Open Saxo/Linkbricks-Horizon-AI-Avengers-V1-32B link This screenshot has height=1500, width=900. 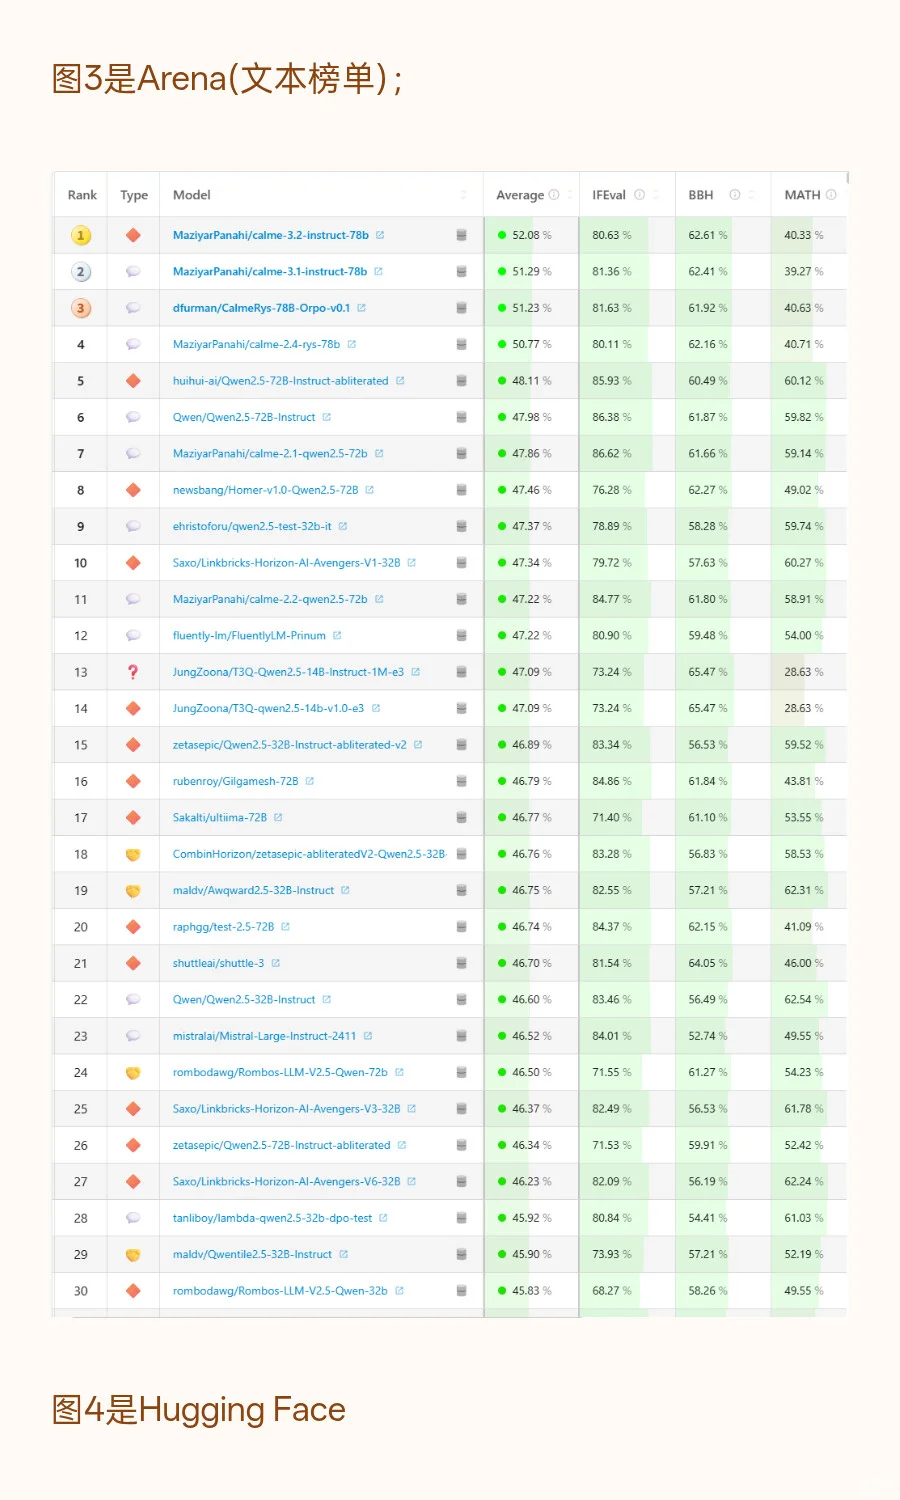point(287,563)
